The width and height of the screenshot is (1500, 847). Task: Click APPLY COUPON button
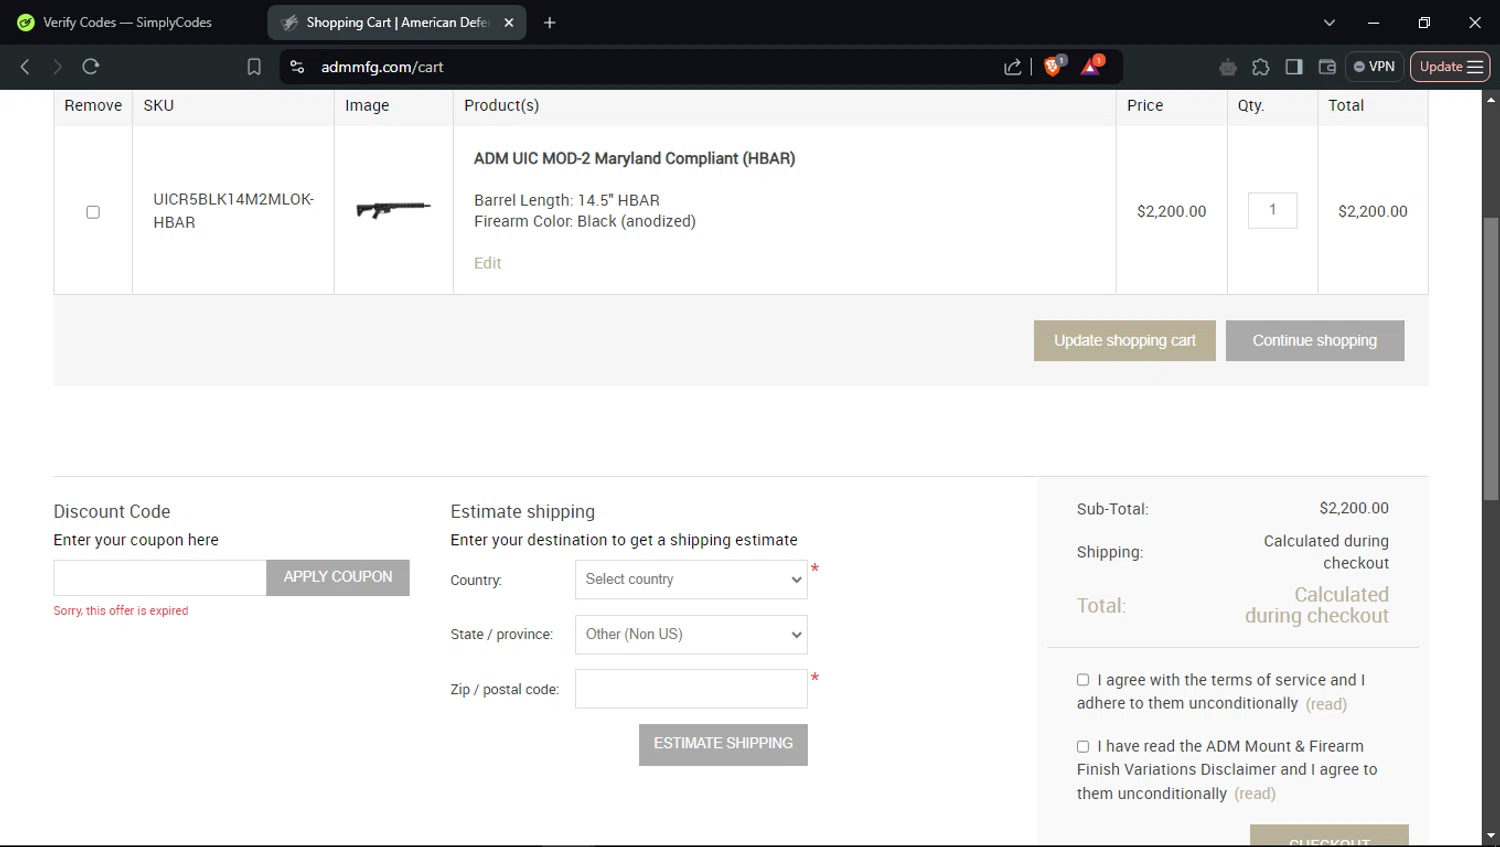(338, 578)
